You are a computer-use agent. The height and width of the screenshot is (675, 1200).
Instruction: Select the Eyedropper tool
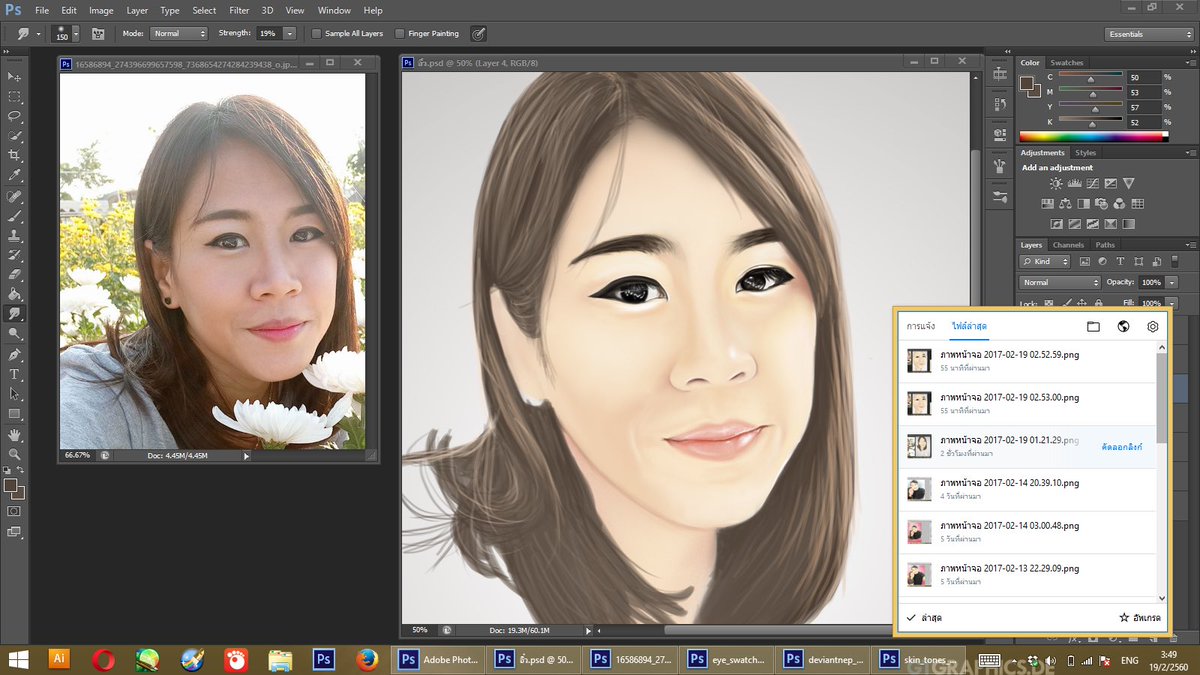pos(14,176)
